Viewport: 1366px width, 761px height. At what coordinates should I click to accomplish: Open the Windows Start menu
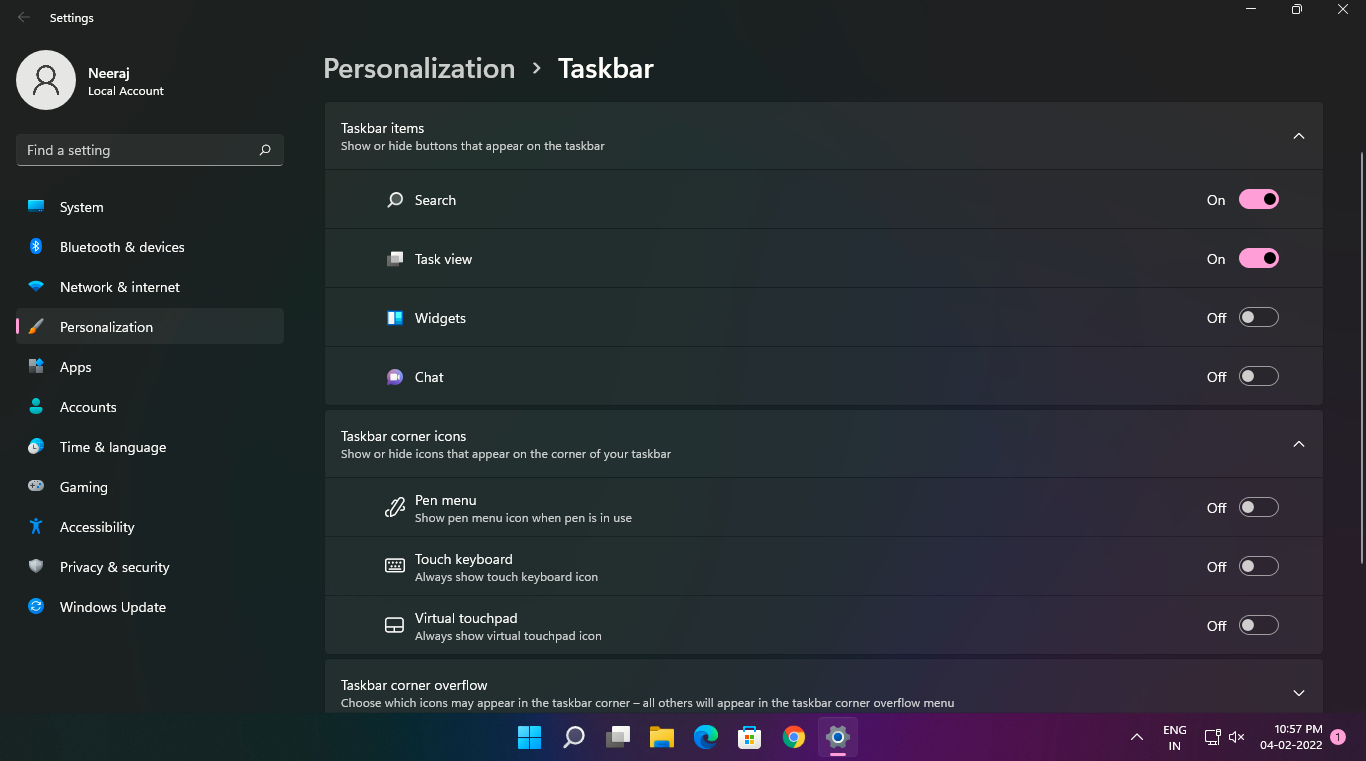[529, 738]
